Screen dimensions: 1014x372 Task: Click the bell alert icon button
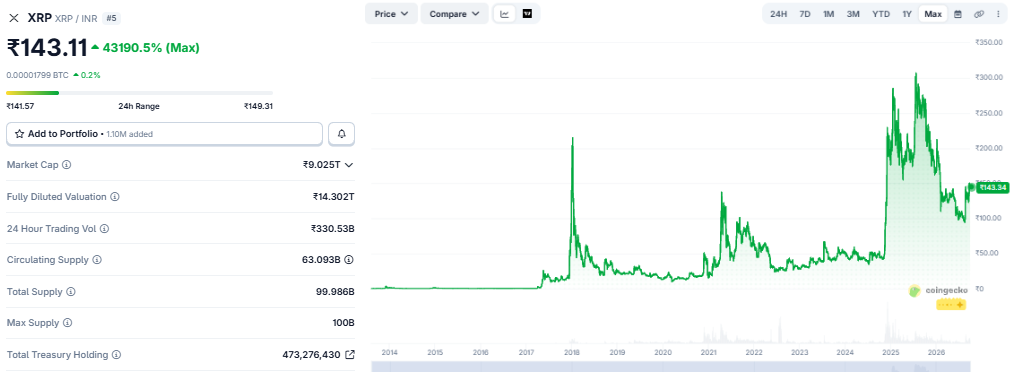341,134
